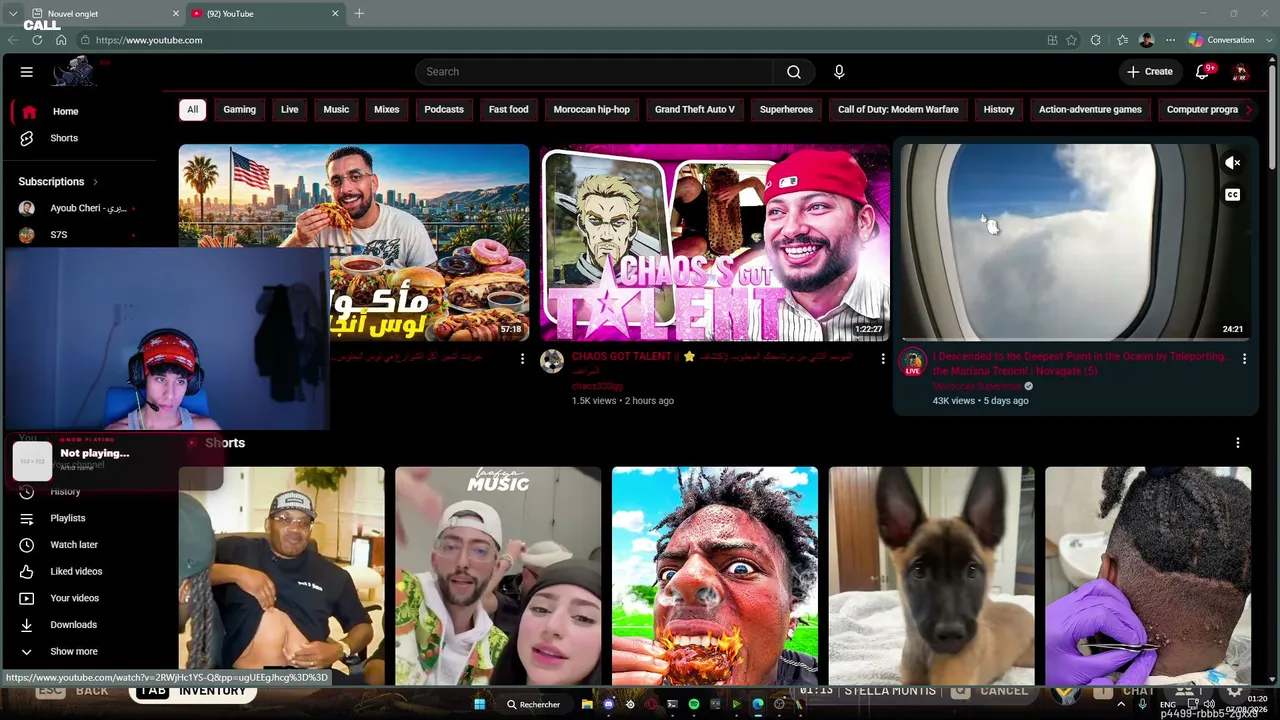Open the Windows Start menu
This screenshot has width=1280, height=720.
pos(480,704)
